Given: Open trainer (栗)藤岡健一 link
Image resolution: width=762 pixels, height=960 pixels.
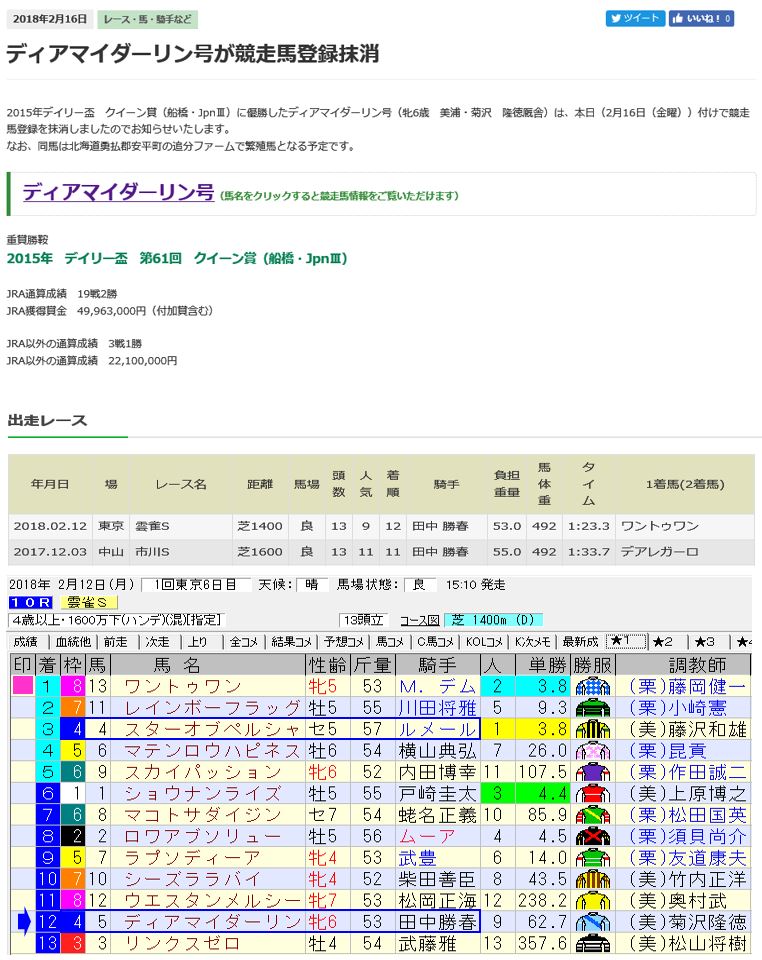Looking at the screenshot, I should 688,686.
